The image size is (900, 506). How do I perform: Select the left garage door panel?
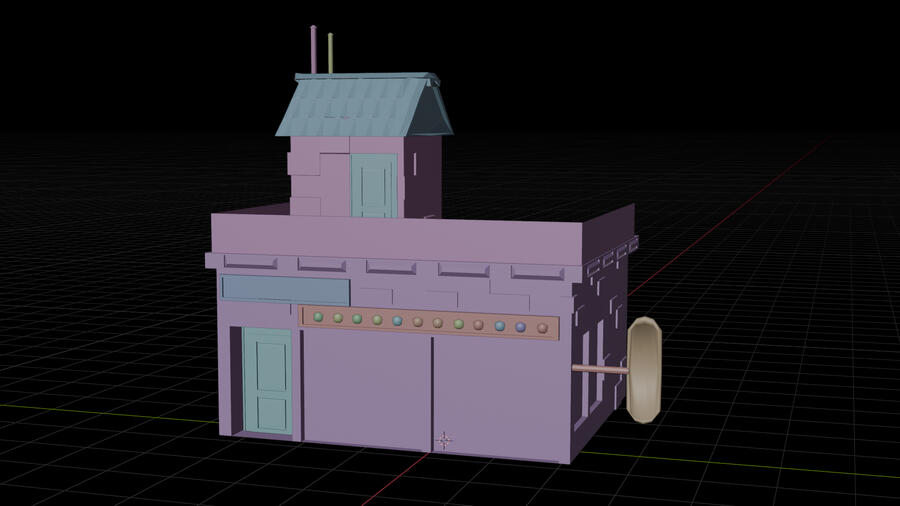click(366, 388)
